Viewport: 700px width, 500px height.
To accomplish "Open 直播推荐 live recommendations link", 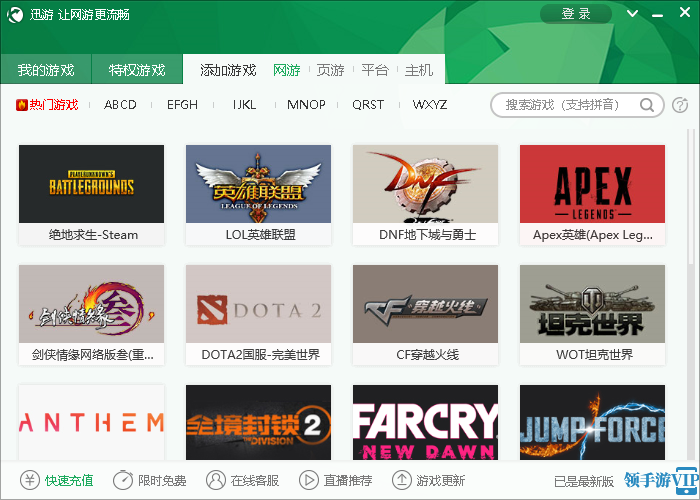I will pyautogui.click(x=348, y=481).
